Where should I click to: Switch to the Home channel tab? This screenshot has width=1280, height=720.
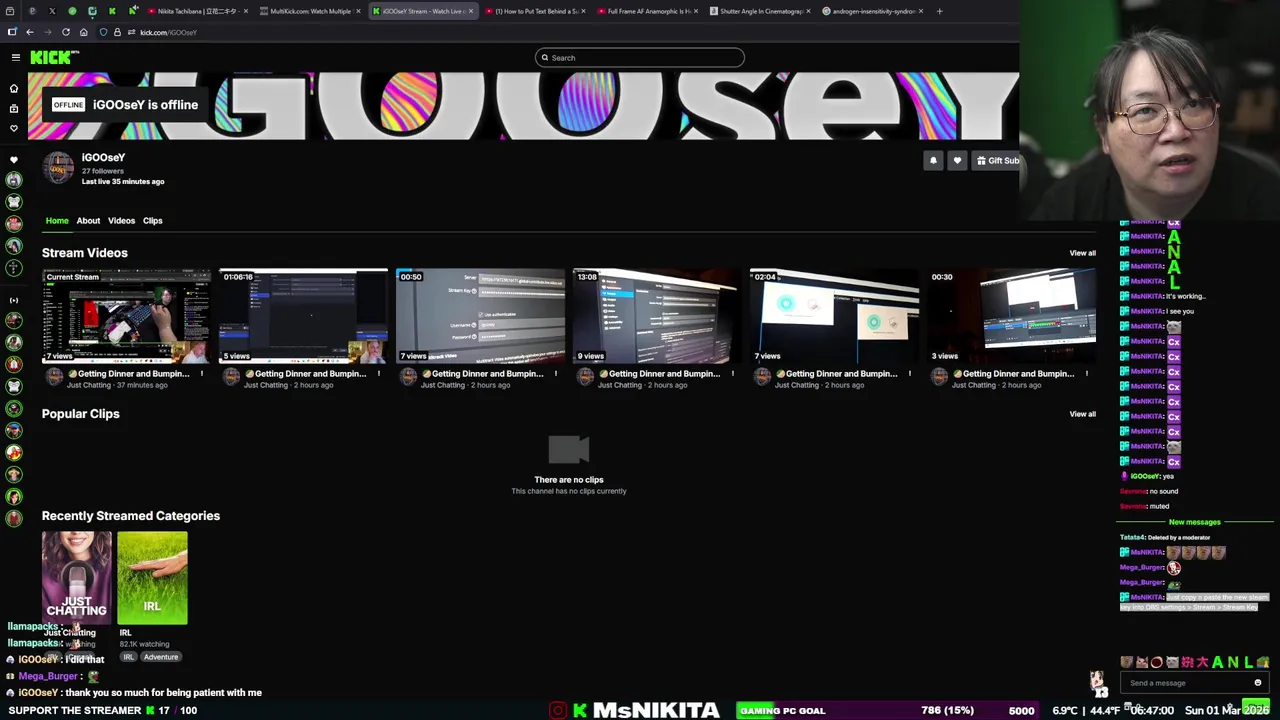tap(57, 220)
